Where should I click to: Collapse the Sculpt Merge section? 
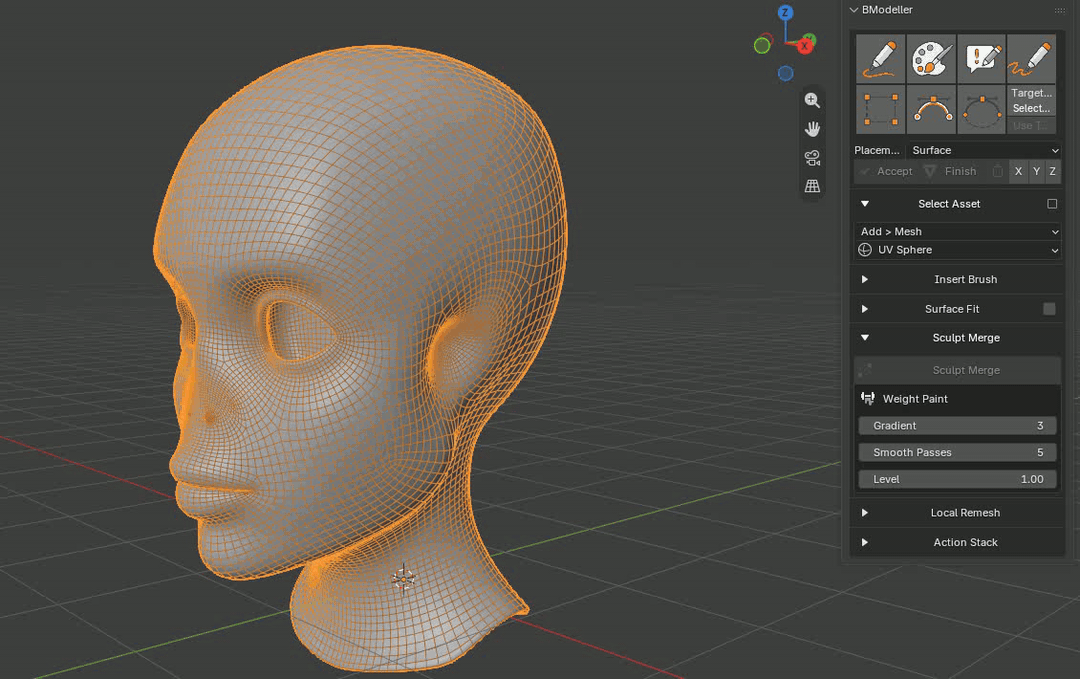[865, 337]
